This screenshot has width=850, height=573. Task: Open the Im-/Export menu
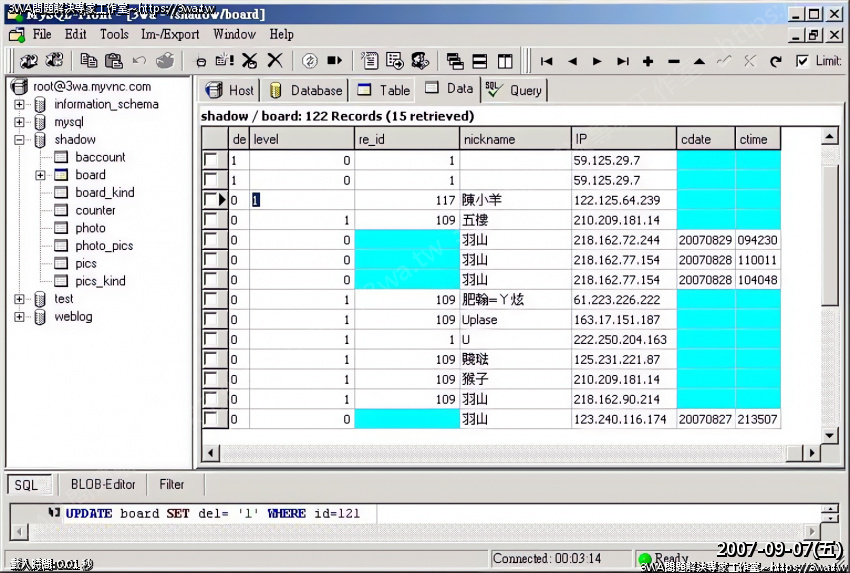[x=170, y=34]
